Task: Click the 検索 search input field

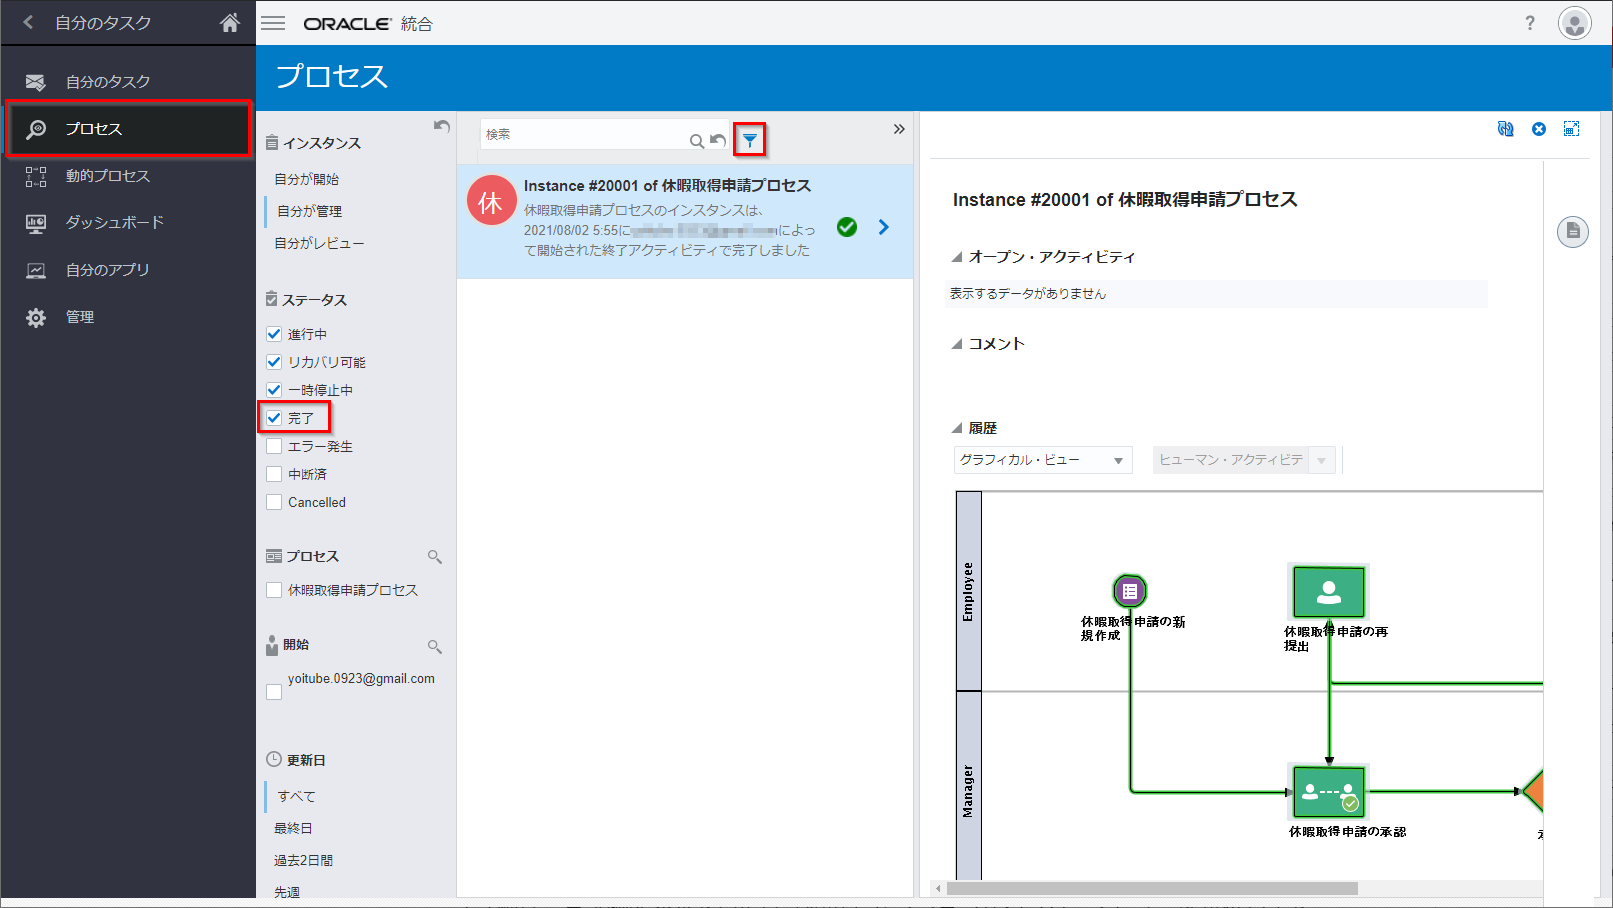Action: 584,135
